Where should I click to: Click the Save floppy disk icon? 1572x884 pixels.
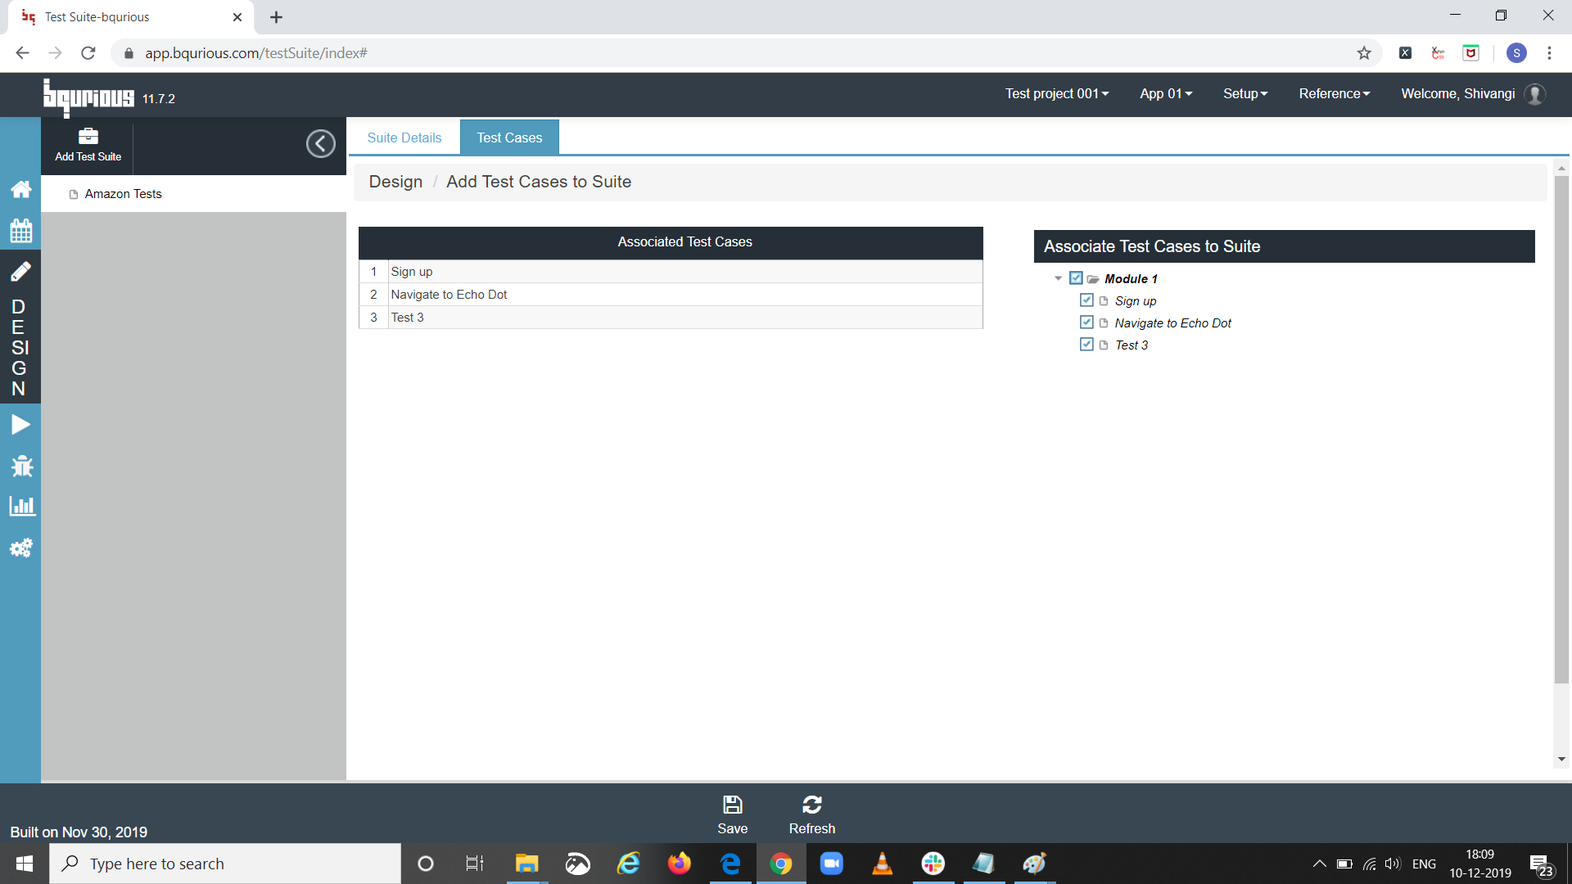pyautogui.click(x=732, y=805)
